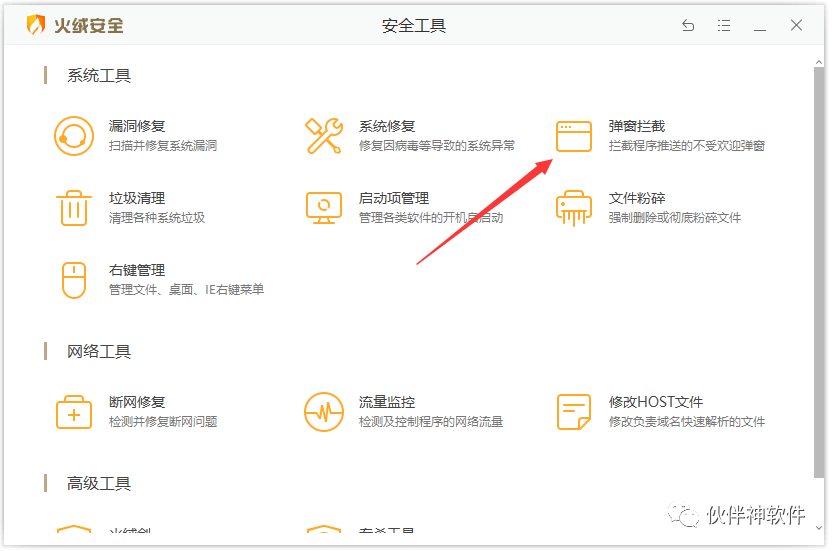Click the 断网修复 title text
The image size is (832, 551).
(137, 402)
